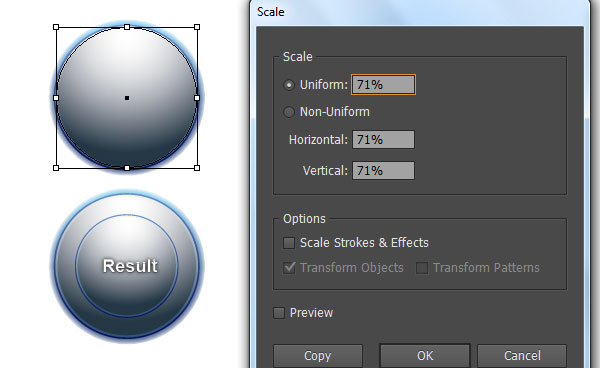The width and height of the screenshot is (600, 368).
Task: Click the right-middle bounding box handle
Action: 197,98
